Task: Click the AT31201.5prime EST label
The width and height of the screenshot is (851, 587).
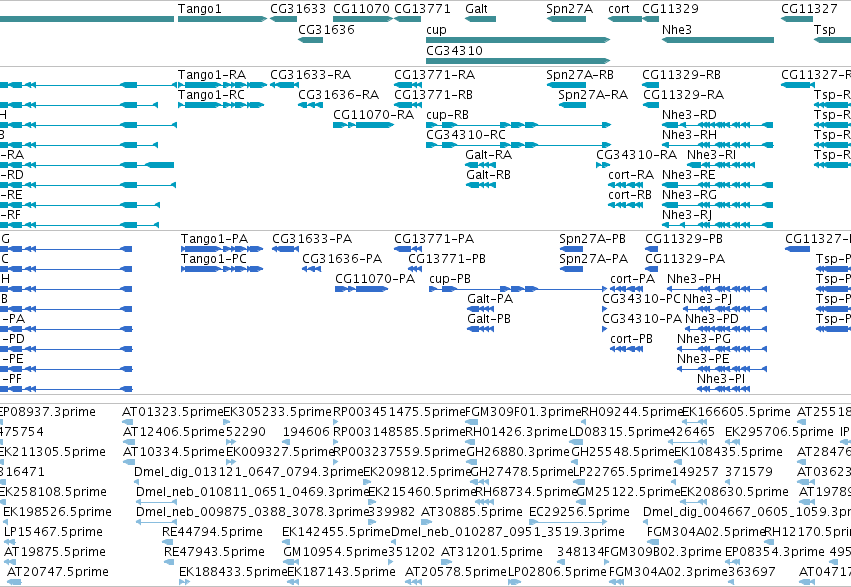Action: pos(492,552)
